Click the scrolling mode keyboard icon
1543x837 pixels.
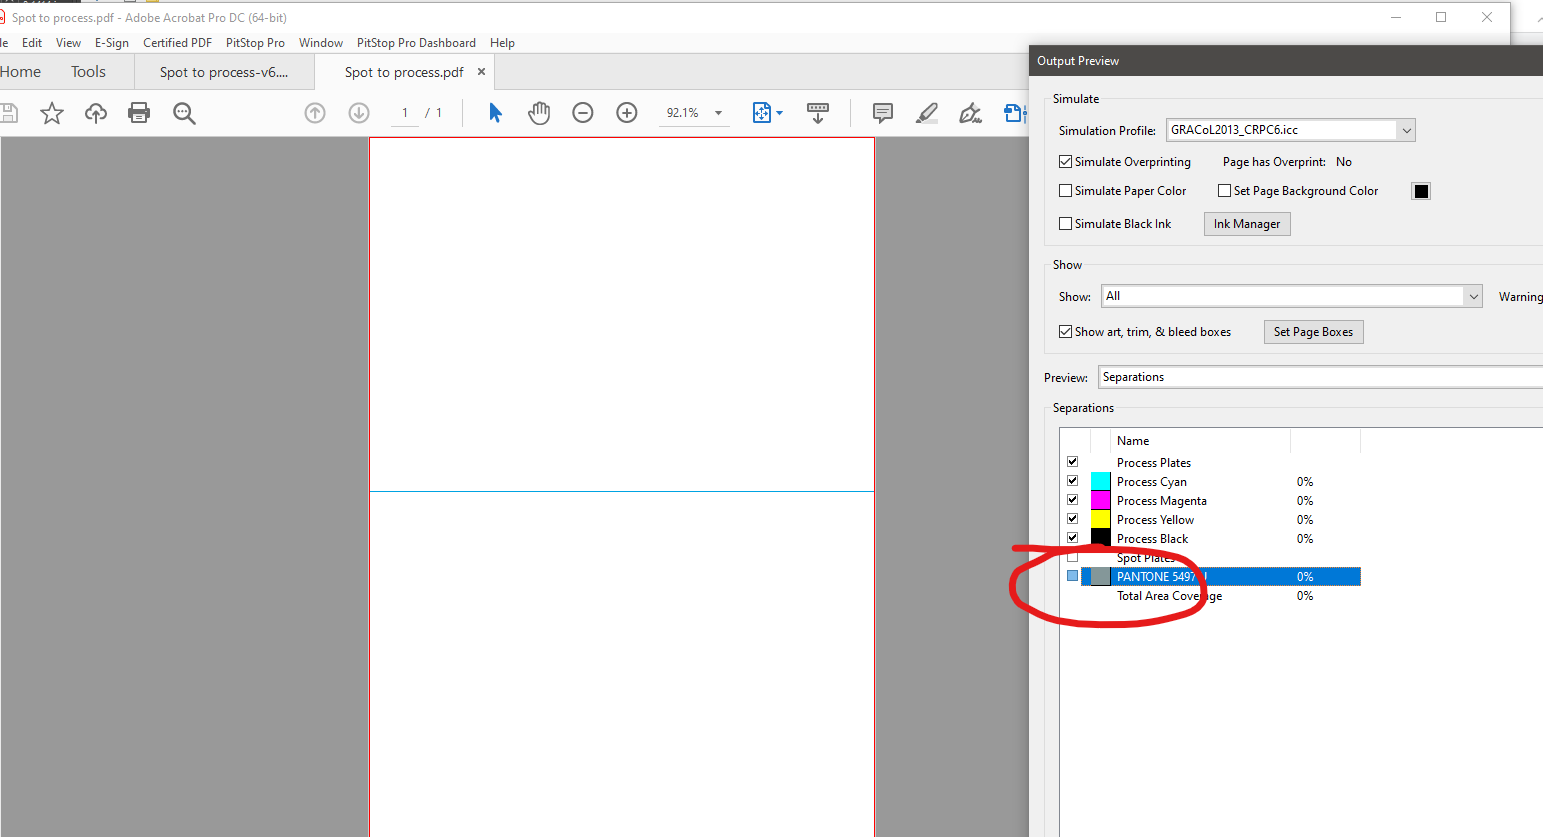[818, 113]
